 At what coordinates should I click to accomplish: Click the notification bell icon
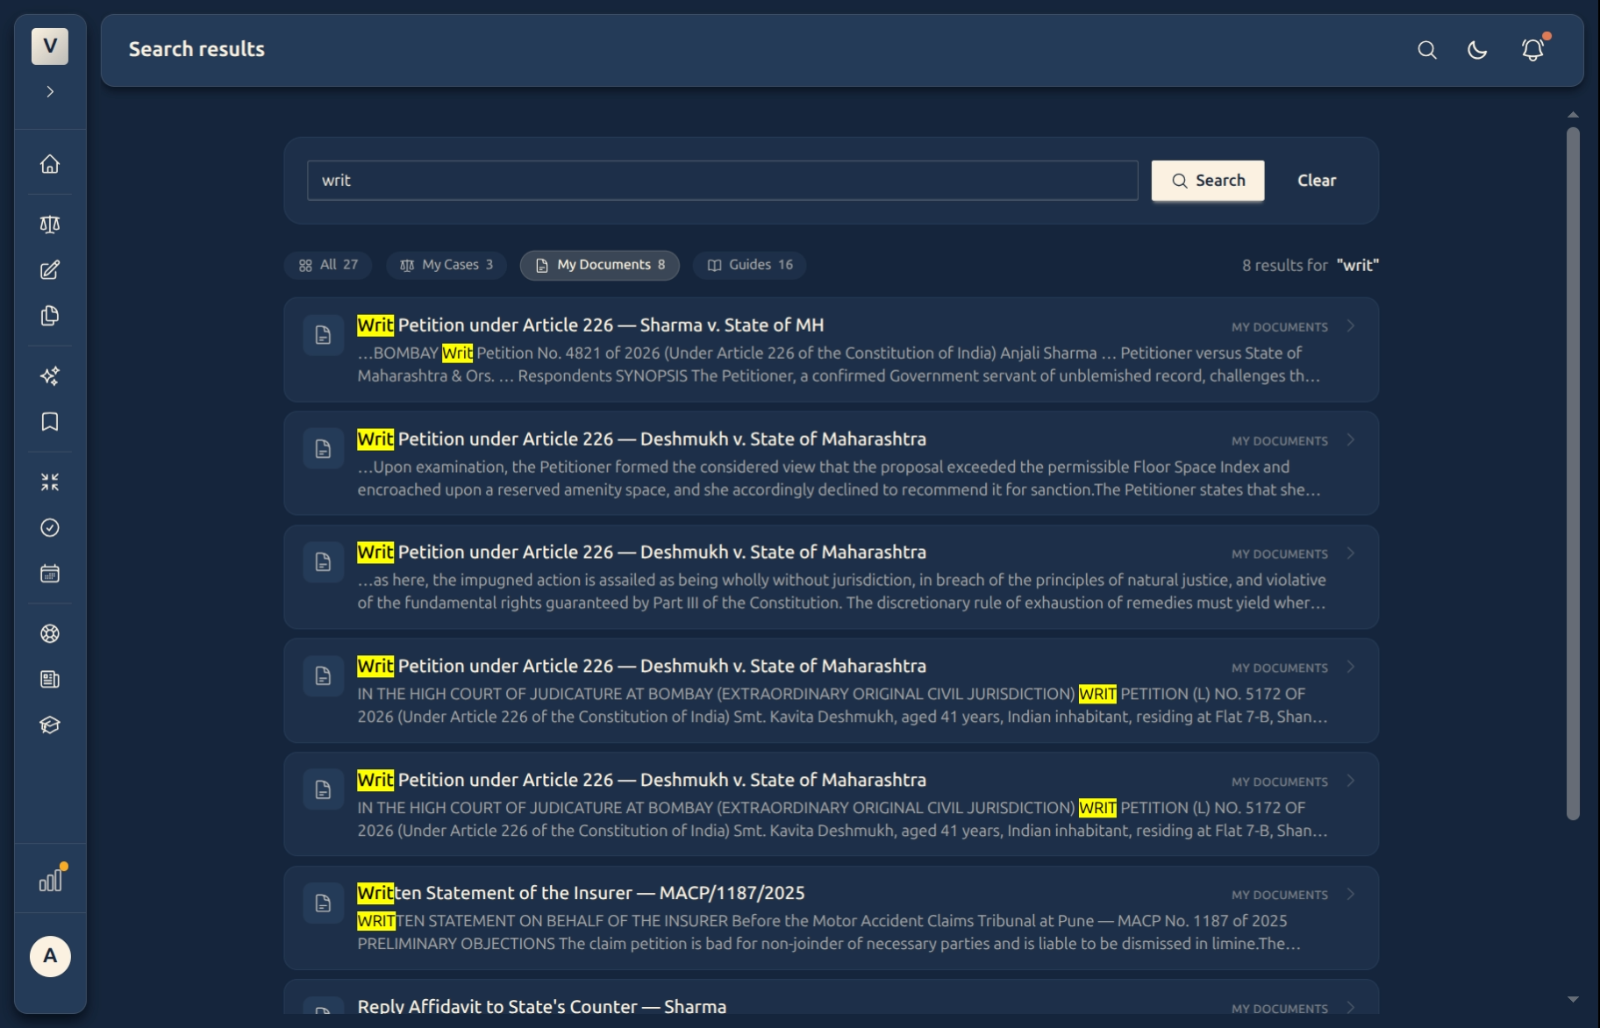tap(1533, 50)
